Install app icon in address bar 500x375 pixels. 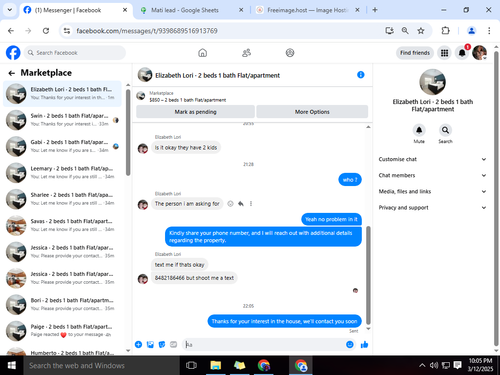(x=389, y=31)
